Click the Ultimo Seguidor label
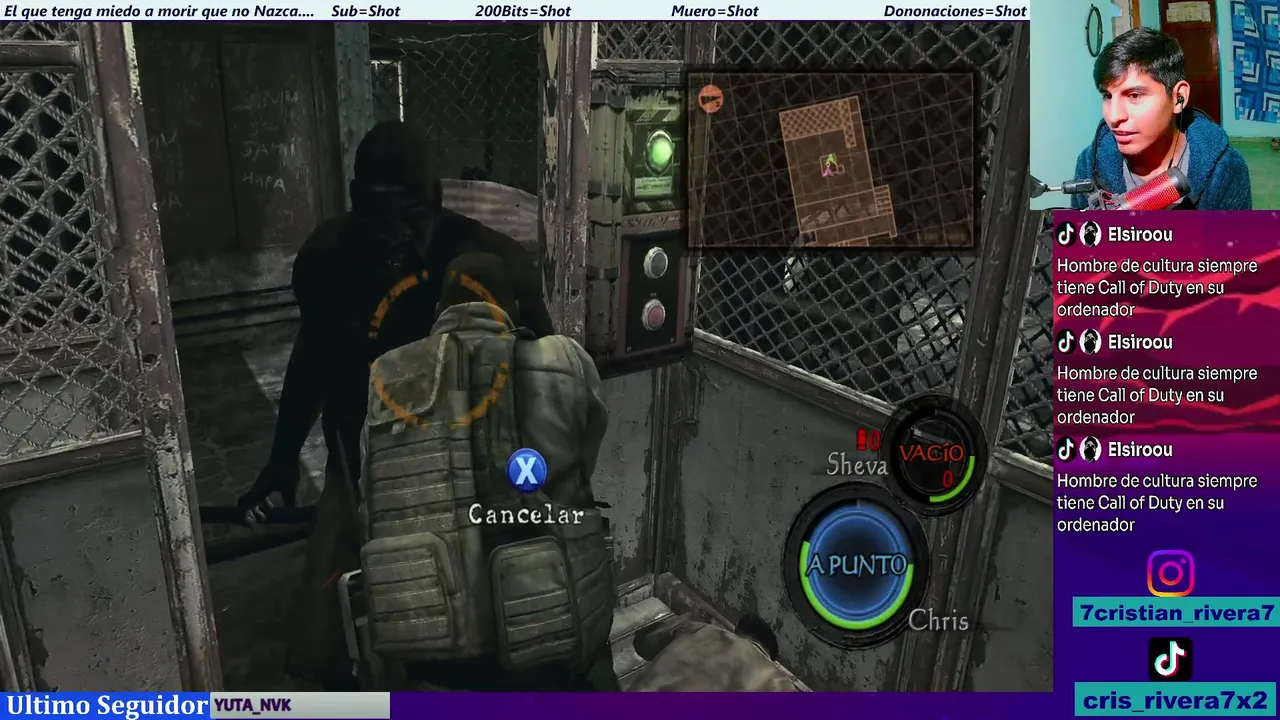1280x720 pixels. [107, 705]
